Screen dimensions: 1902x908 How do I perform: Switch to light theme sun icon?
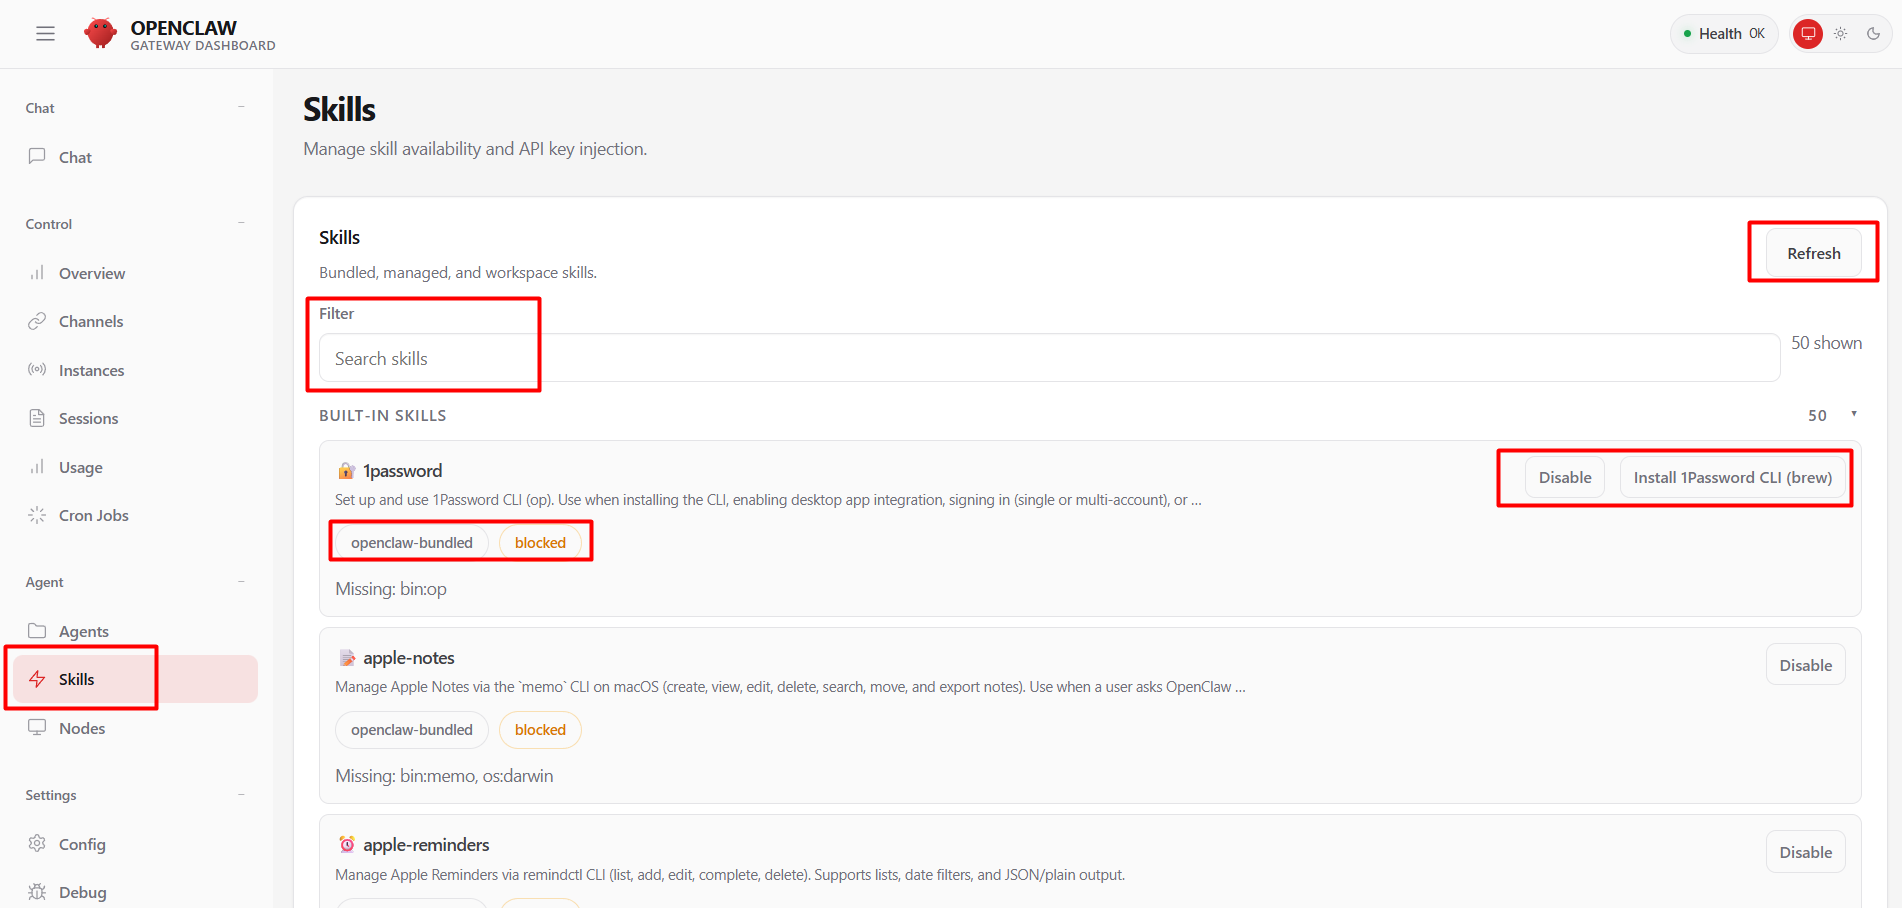tap(1841, 34)
